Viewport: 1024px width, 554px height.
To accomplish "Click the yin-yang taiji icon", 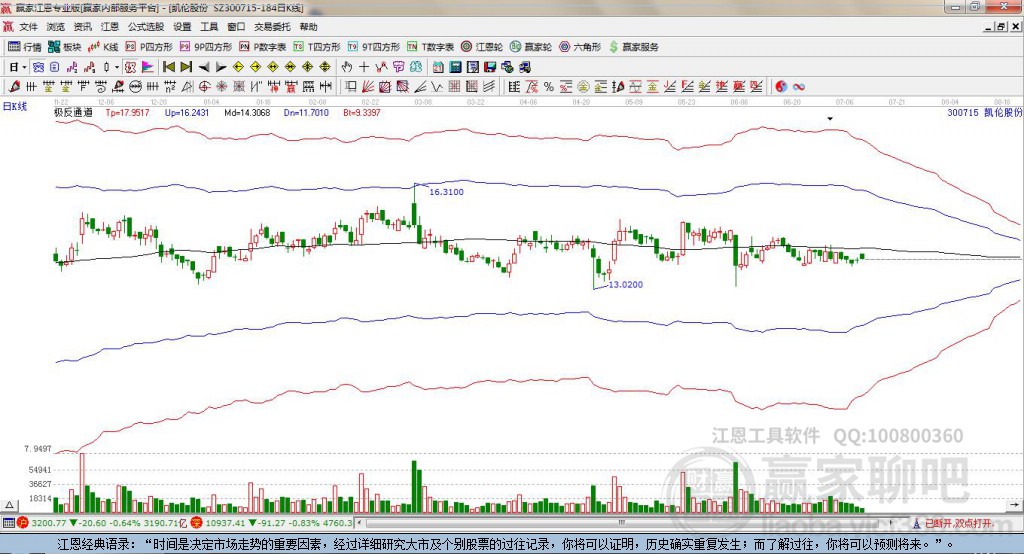I will pos(781,86).
